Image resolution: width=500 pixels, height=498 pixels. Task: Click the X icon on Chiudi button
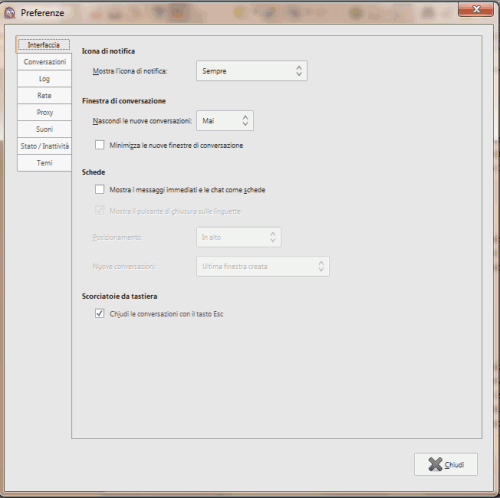(435, 464)
